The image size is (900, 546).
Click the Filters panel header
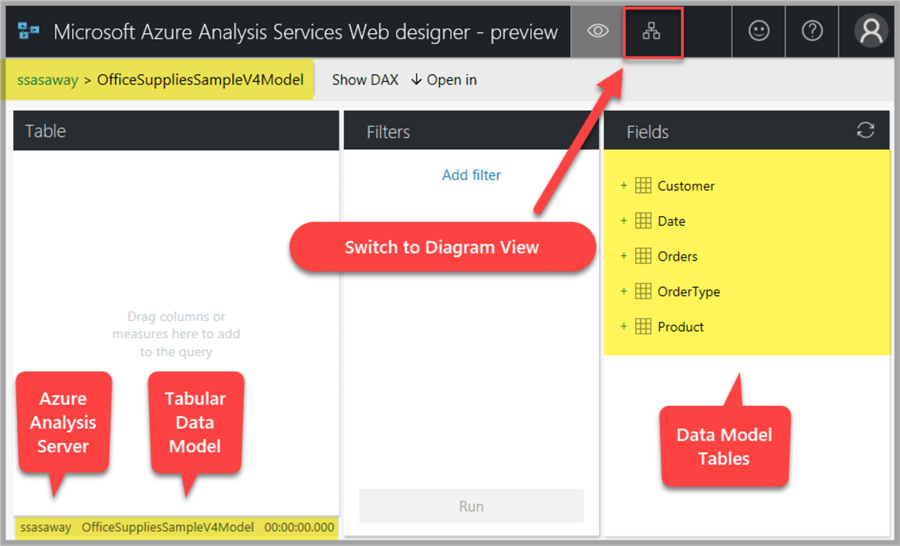pyautogui.click(x=471, y=131)
